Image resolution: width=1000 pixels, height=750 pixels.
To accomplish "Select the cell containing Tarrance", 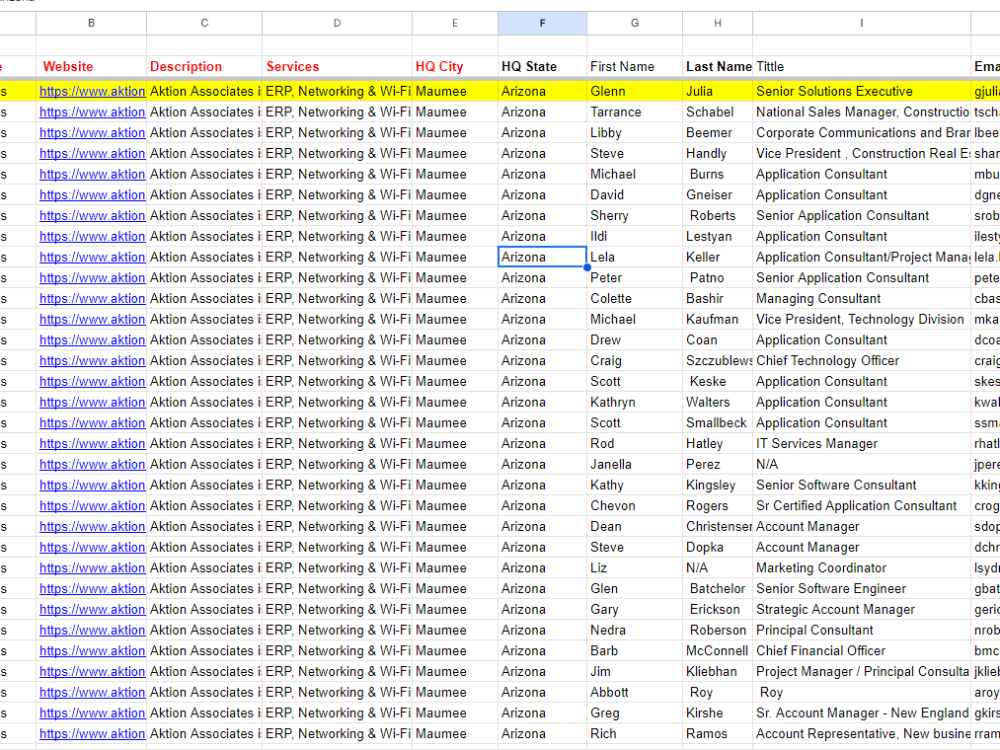I will click(635, 112).
